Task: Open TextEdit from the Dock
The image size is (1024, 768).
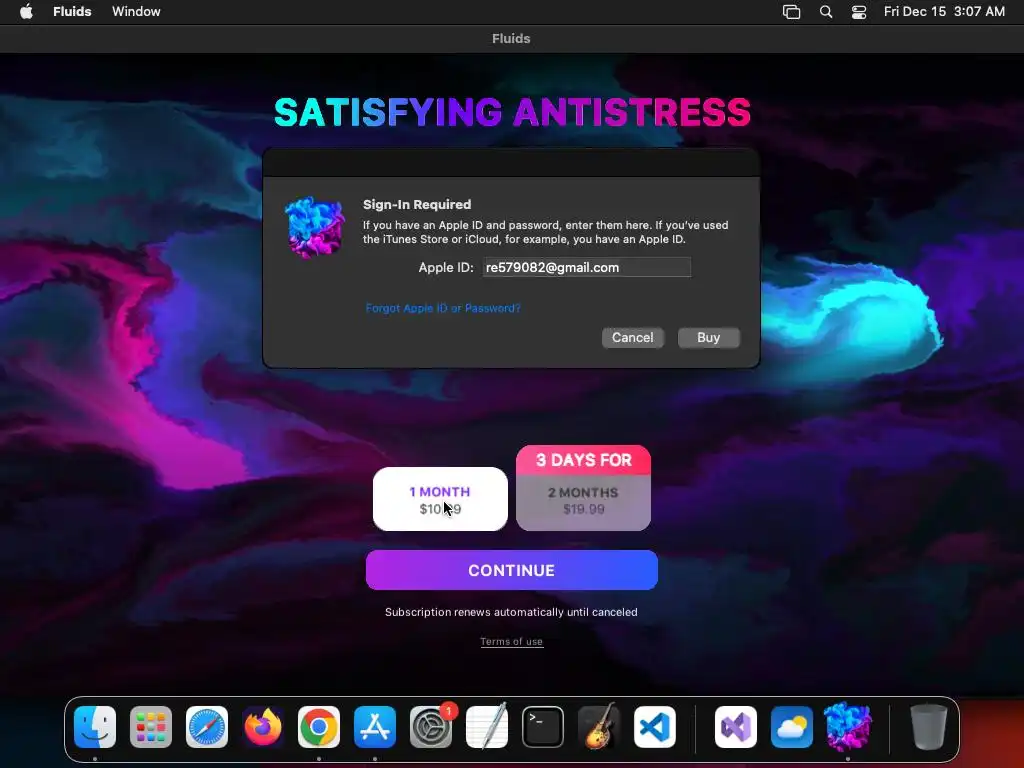Action: click(x=487, y=727)
